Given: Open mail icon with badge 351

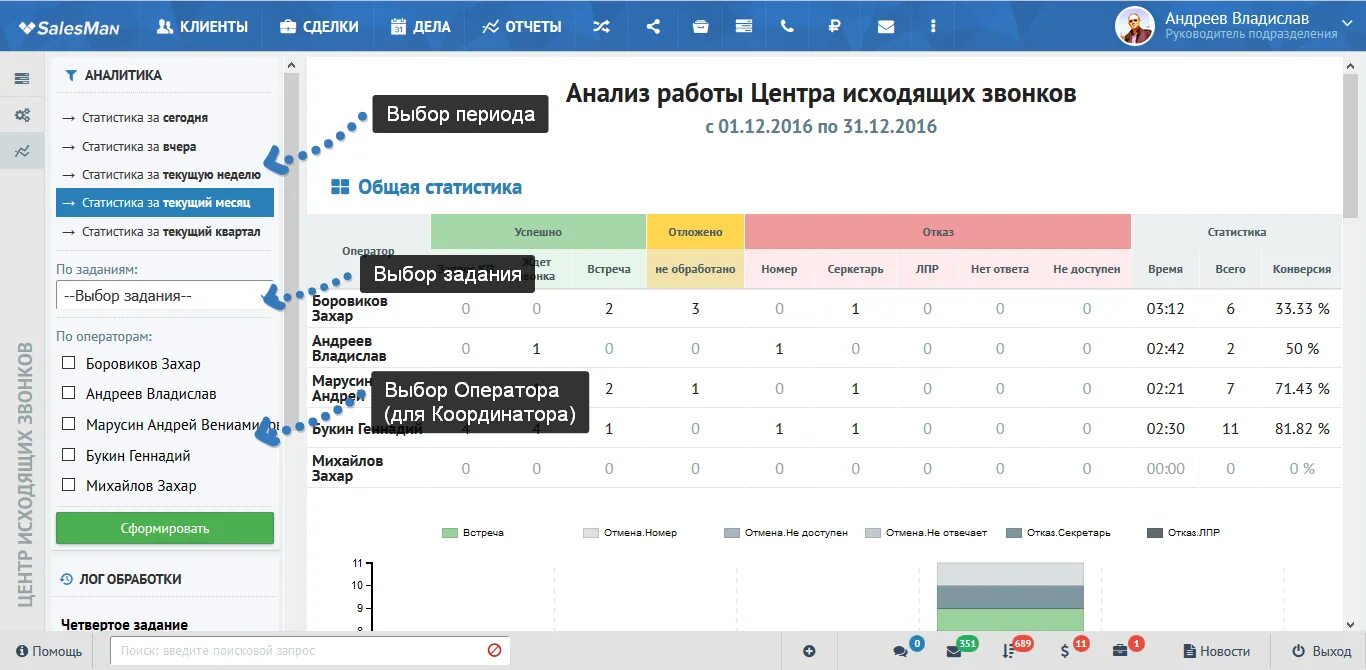Looking at the screenshot, I should (x=953, y=651).
